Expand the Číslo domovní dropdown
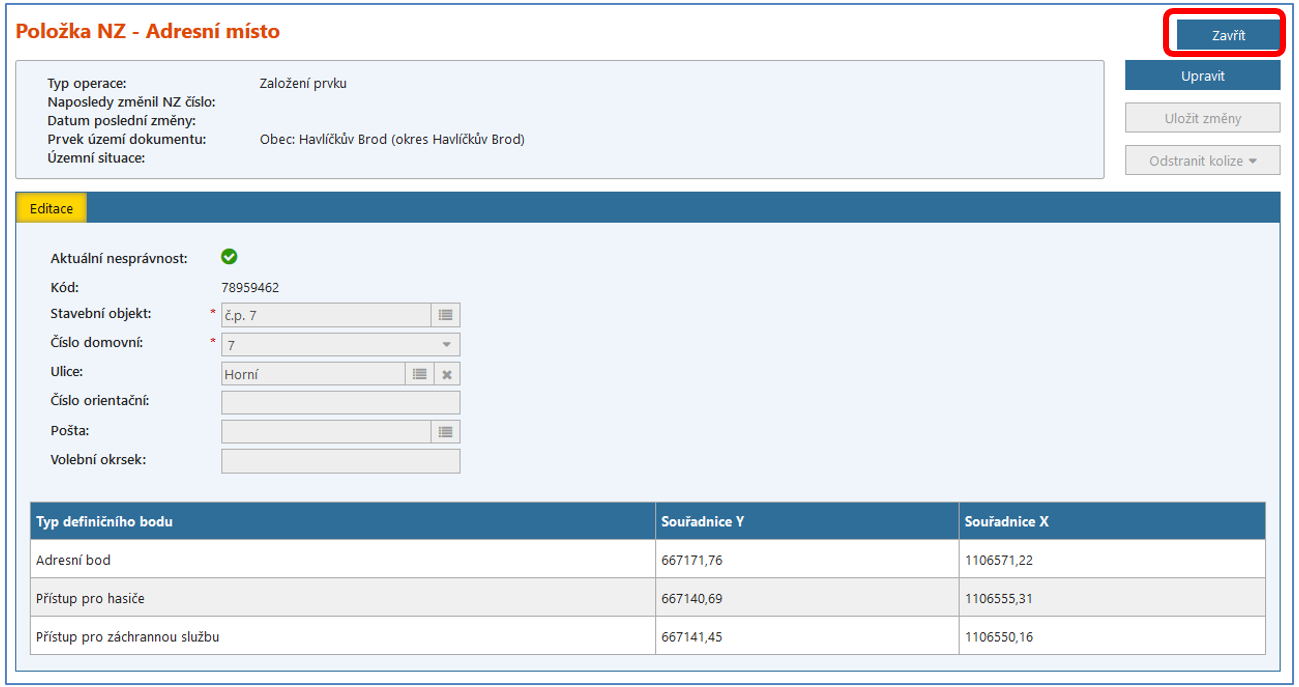1299x687 pixels. click(446, 345)
